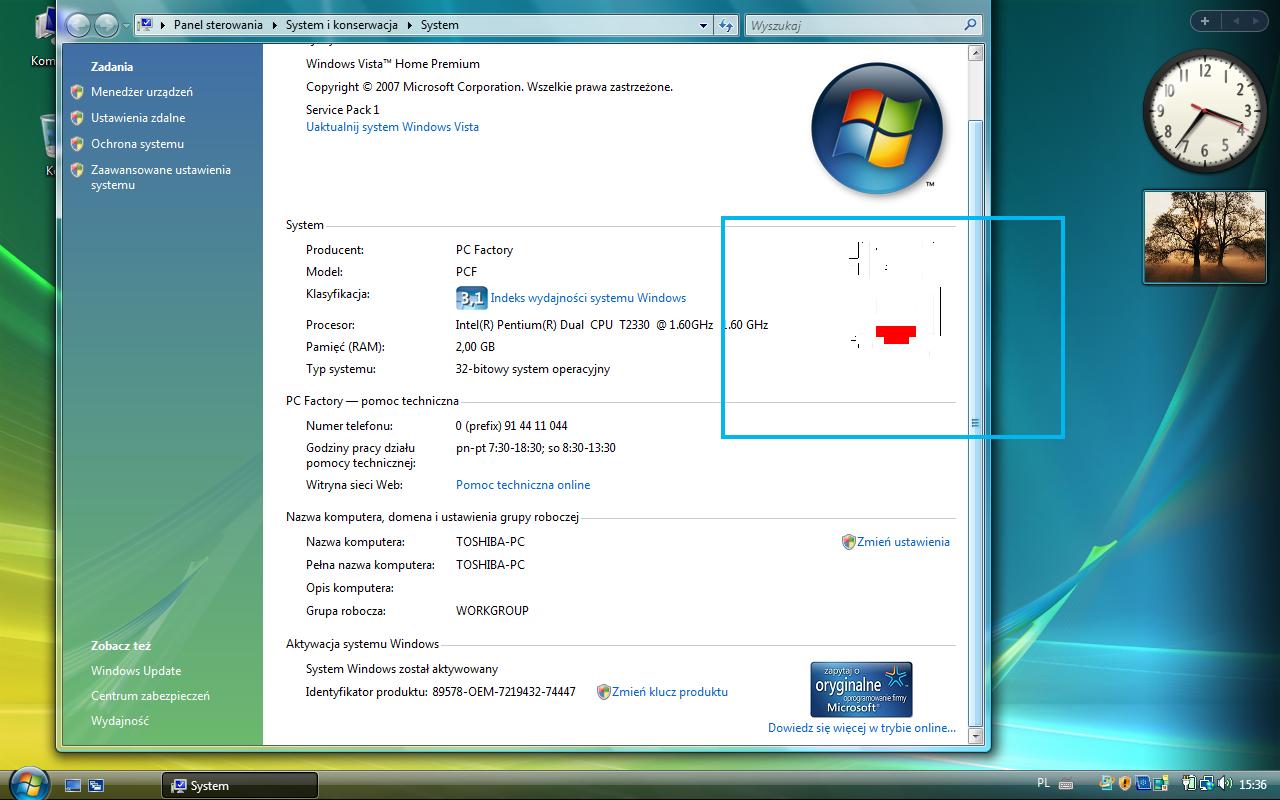Click the 15:36 taskbar clock
The height and width of the screenshot is (800, 1280).
point(1253,785)
